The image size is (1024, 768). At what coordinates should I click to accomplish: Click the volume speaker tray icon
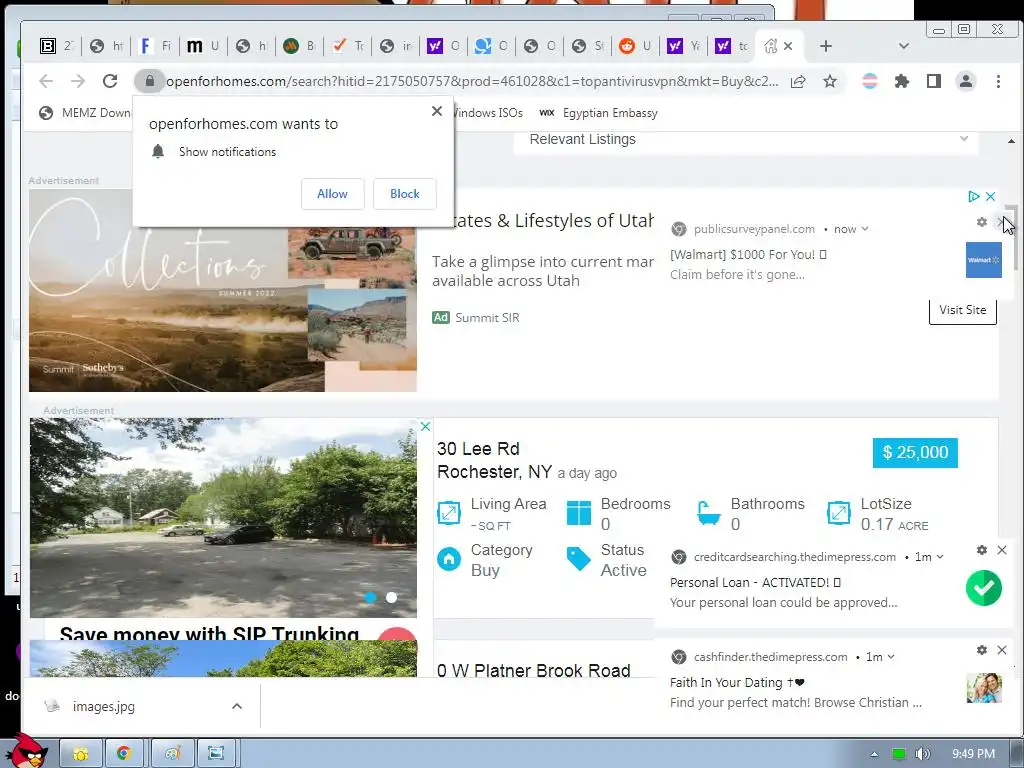click(922, 754)
